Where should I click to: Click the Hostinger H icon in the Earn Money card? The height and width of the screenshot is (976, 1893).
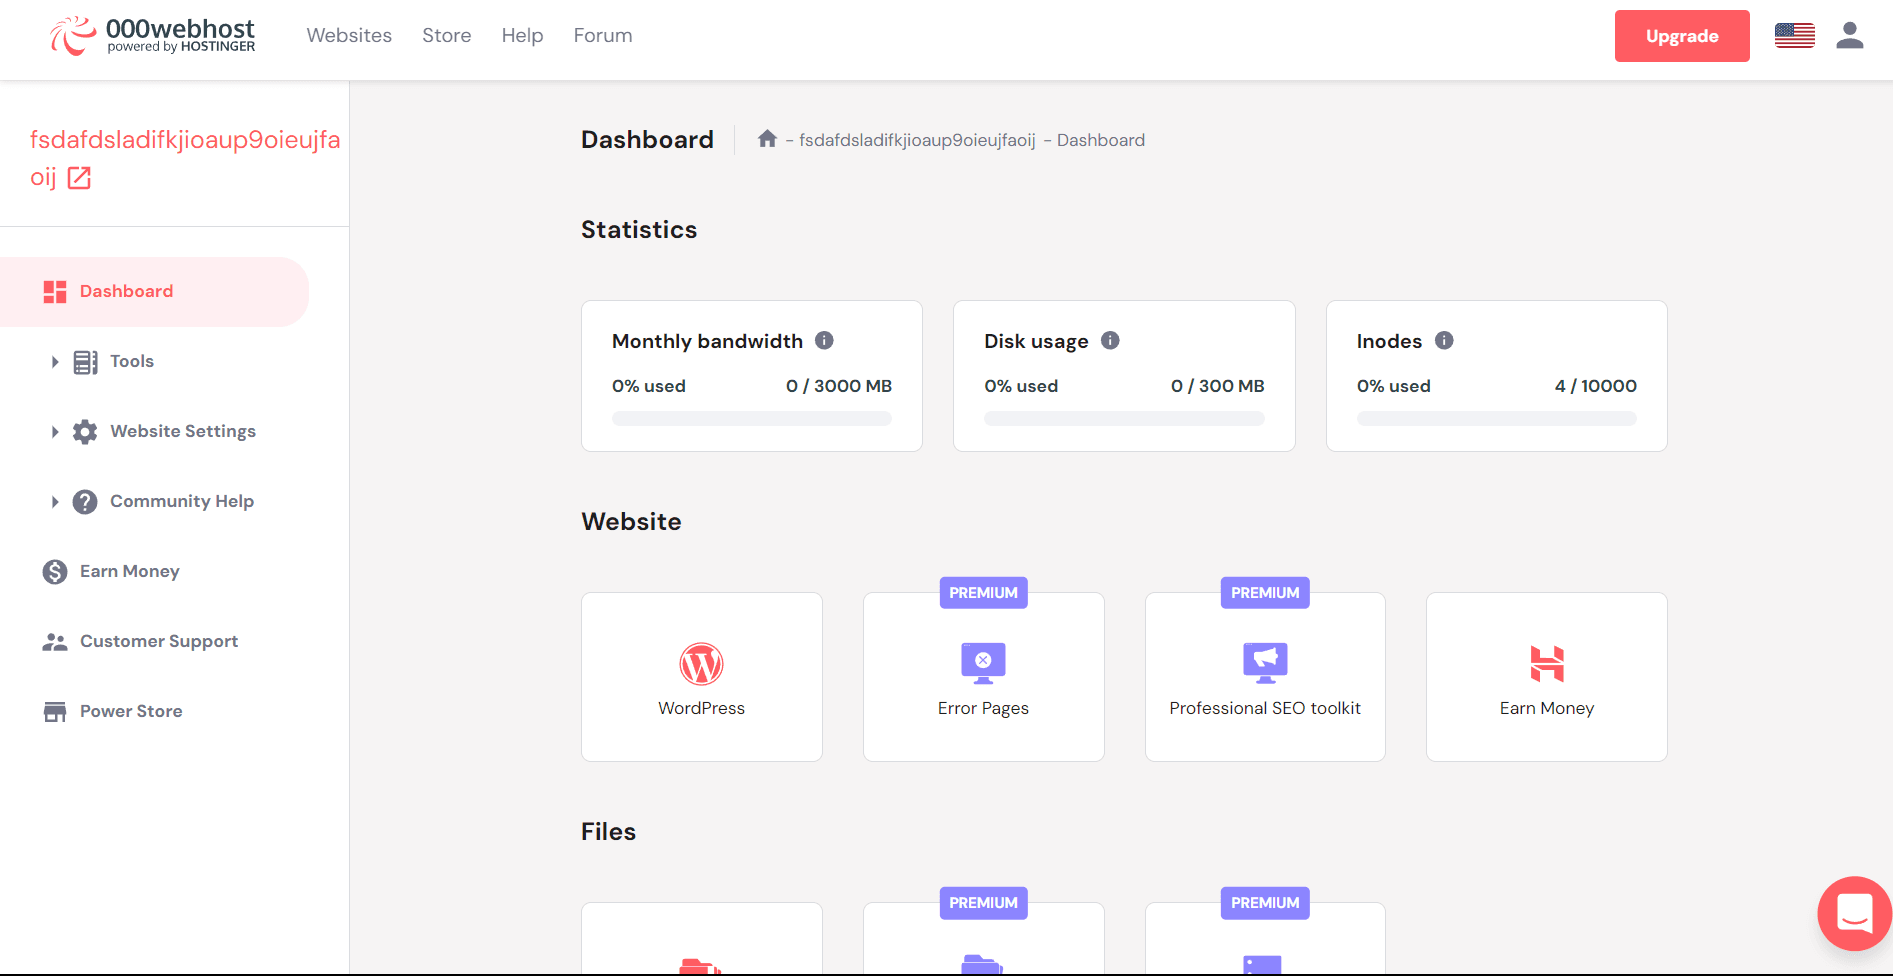pyautogui.click(x=1547, y=664)
